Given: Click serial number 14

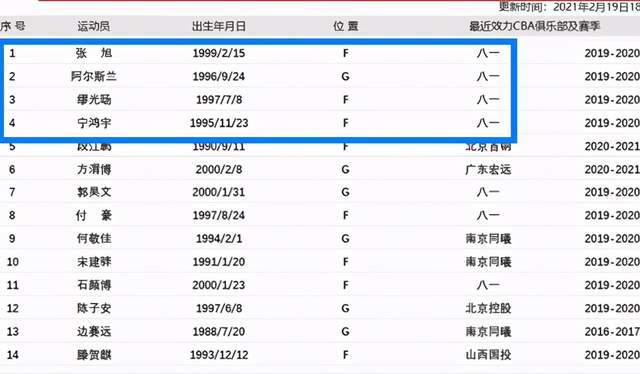Looking at the screenshot, I should pos(13,355).
